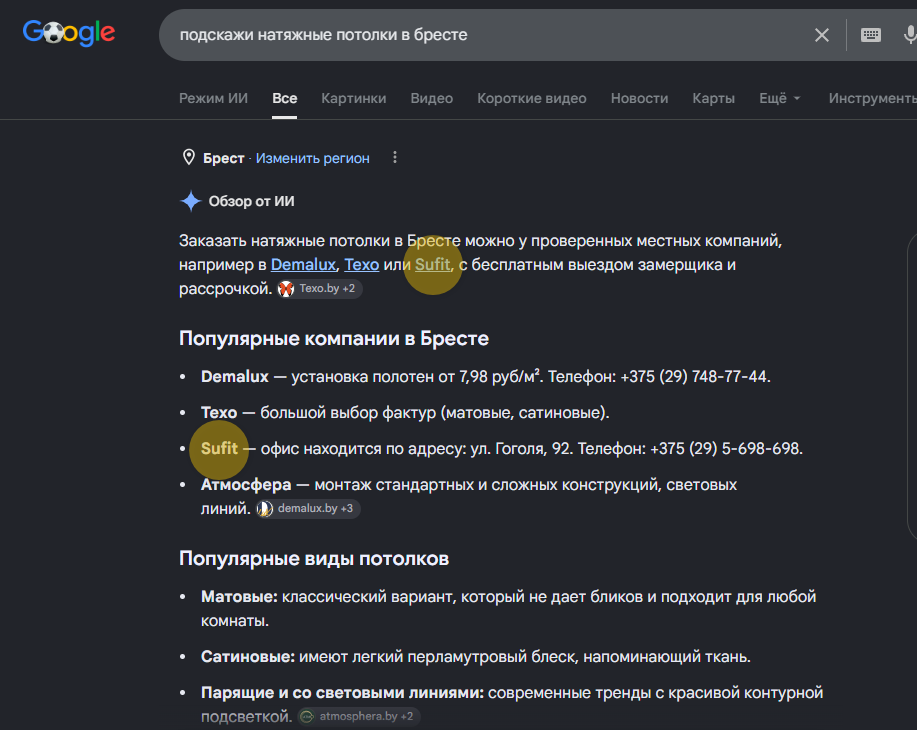Click the demalux.by favicon icon
917x730 pixels.
pos(265,509)
